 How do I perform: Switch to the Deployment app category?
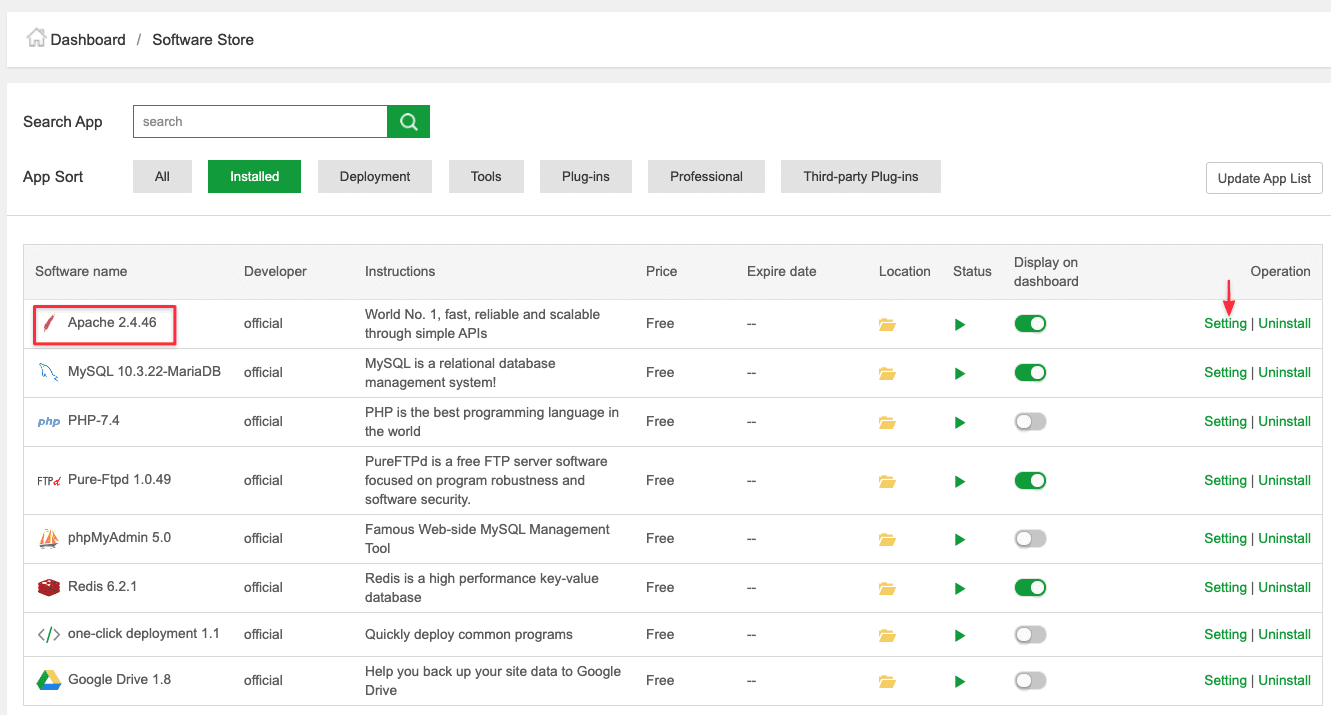point(375,177)
